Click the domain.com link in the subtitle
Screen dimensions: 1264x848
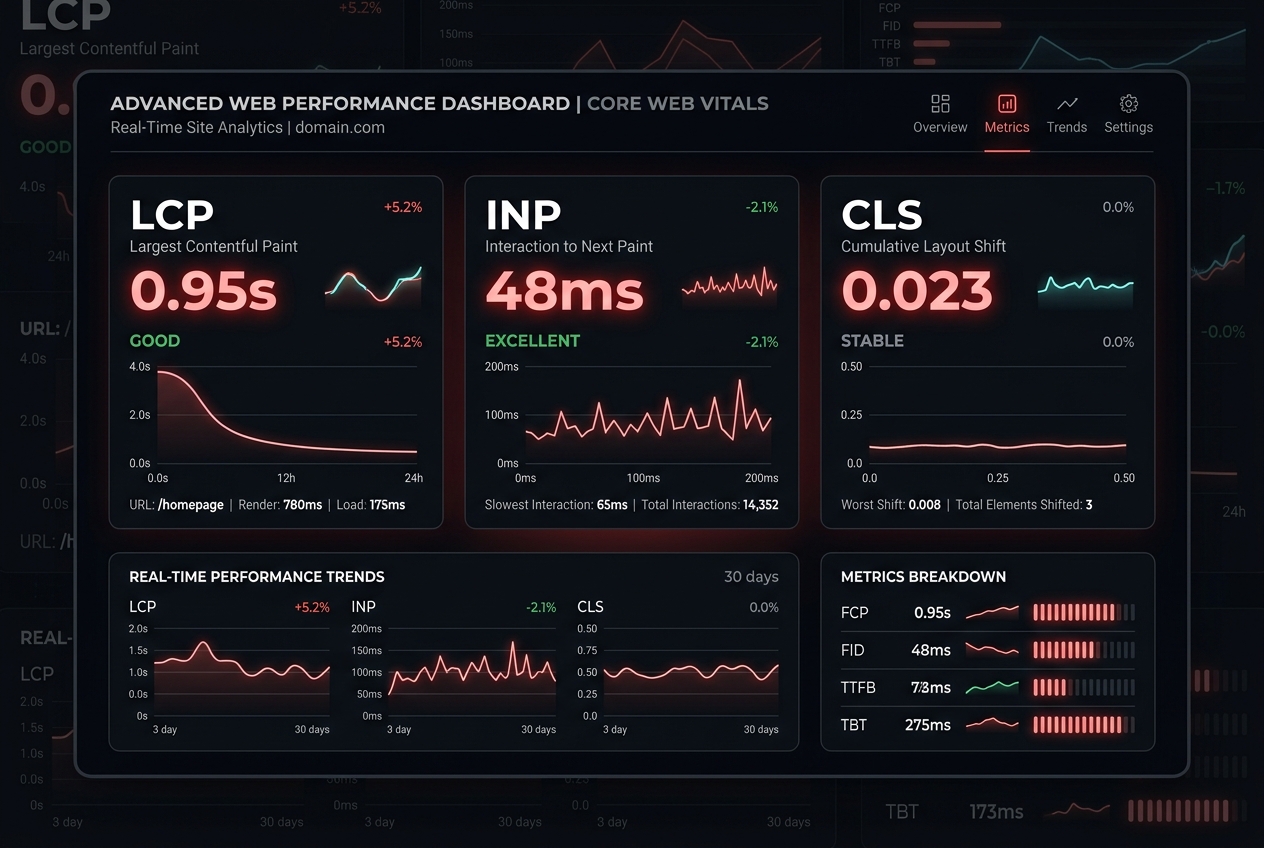(x=340, y=127)
